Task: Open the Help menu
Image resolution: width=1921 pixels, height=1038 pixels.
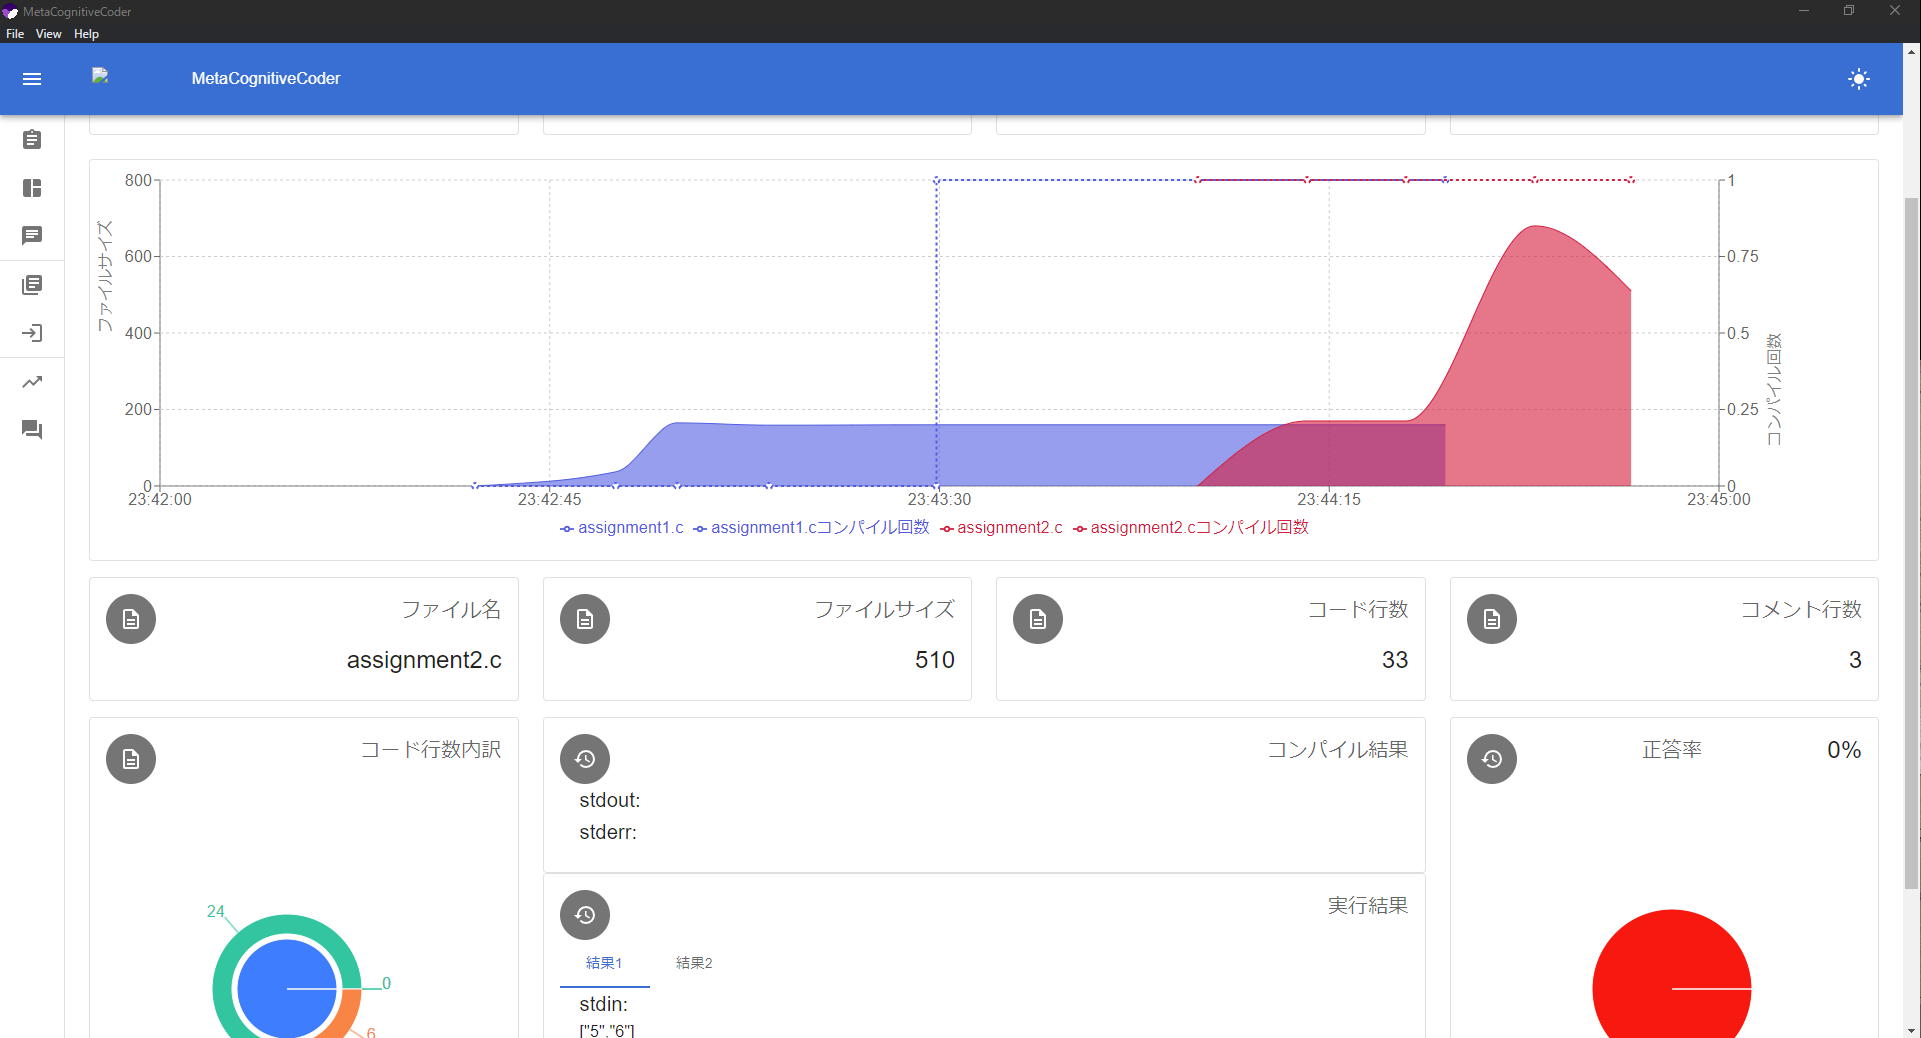Action: (x=86, y=34)
